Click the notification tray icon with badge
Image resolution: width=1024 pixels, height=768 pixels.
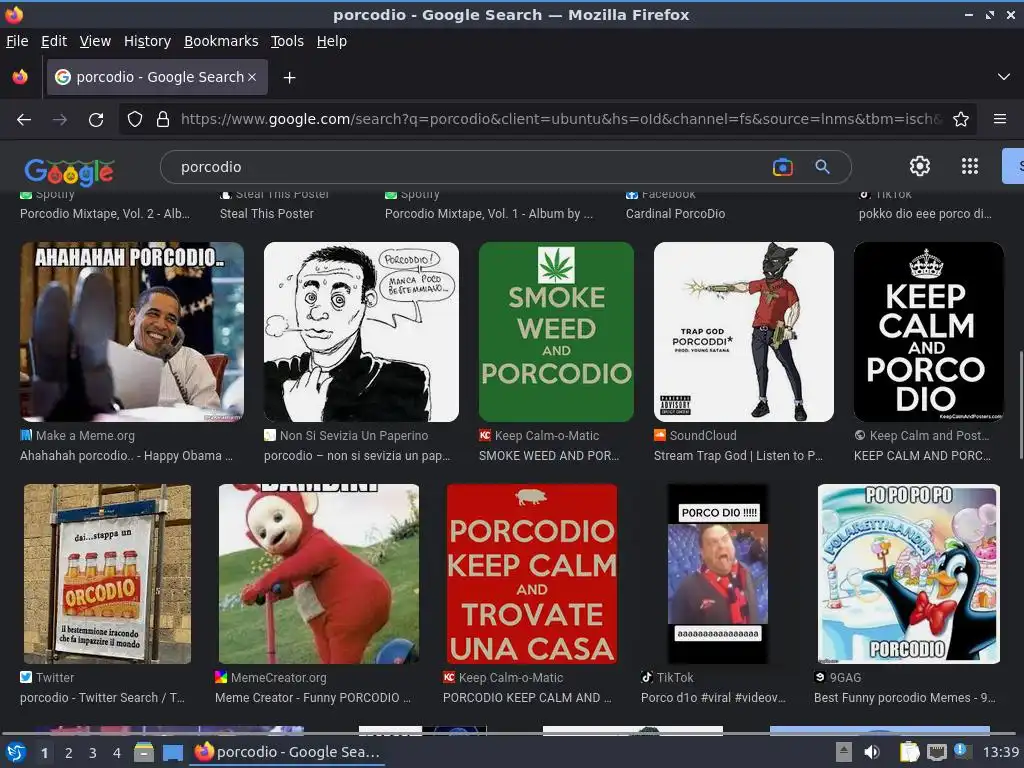pos(961,751)
